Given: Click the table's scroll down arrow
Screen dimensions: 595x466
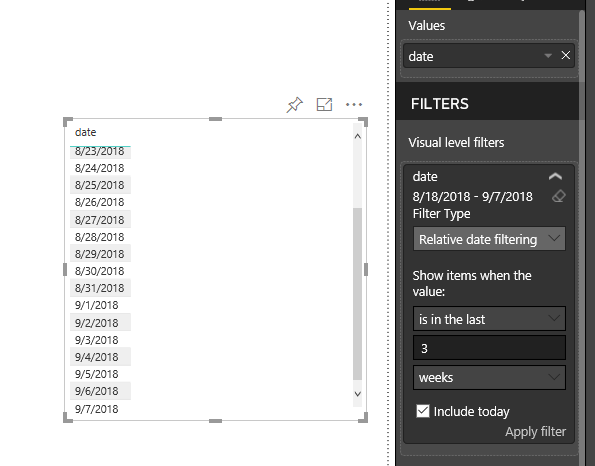Looking at the screenshot, I should tap(357, 394).
